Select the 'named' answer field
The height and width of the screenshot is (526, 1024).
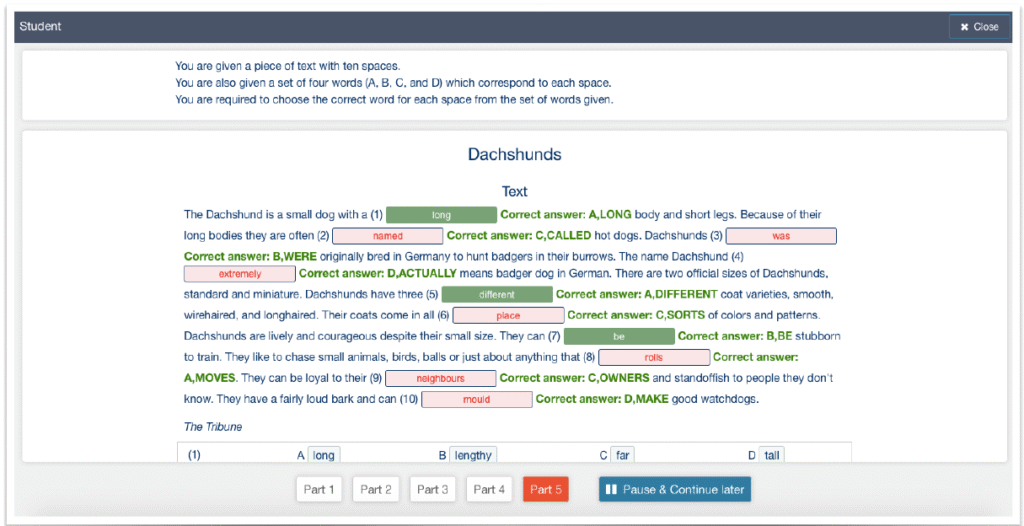click(387, 236)
